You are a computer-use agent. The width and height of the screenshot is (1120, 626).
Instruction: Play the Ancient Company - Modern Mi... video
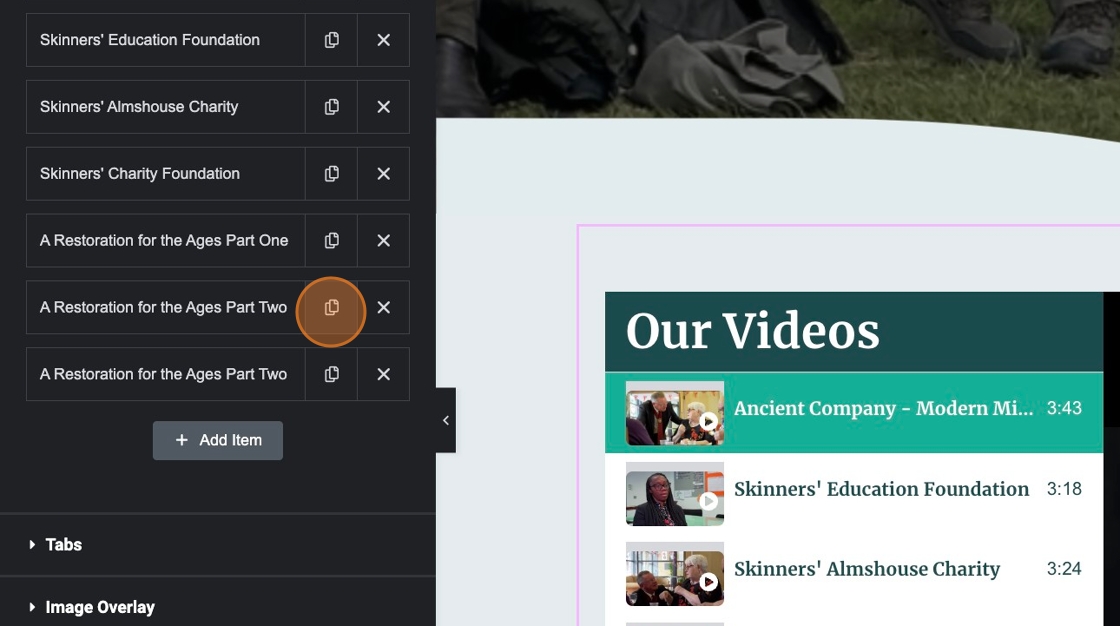709,421
